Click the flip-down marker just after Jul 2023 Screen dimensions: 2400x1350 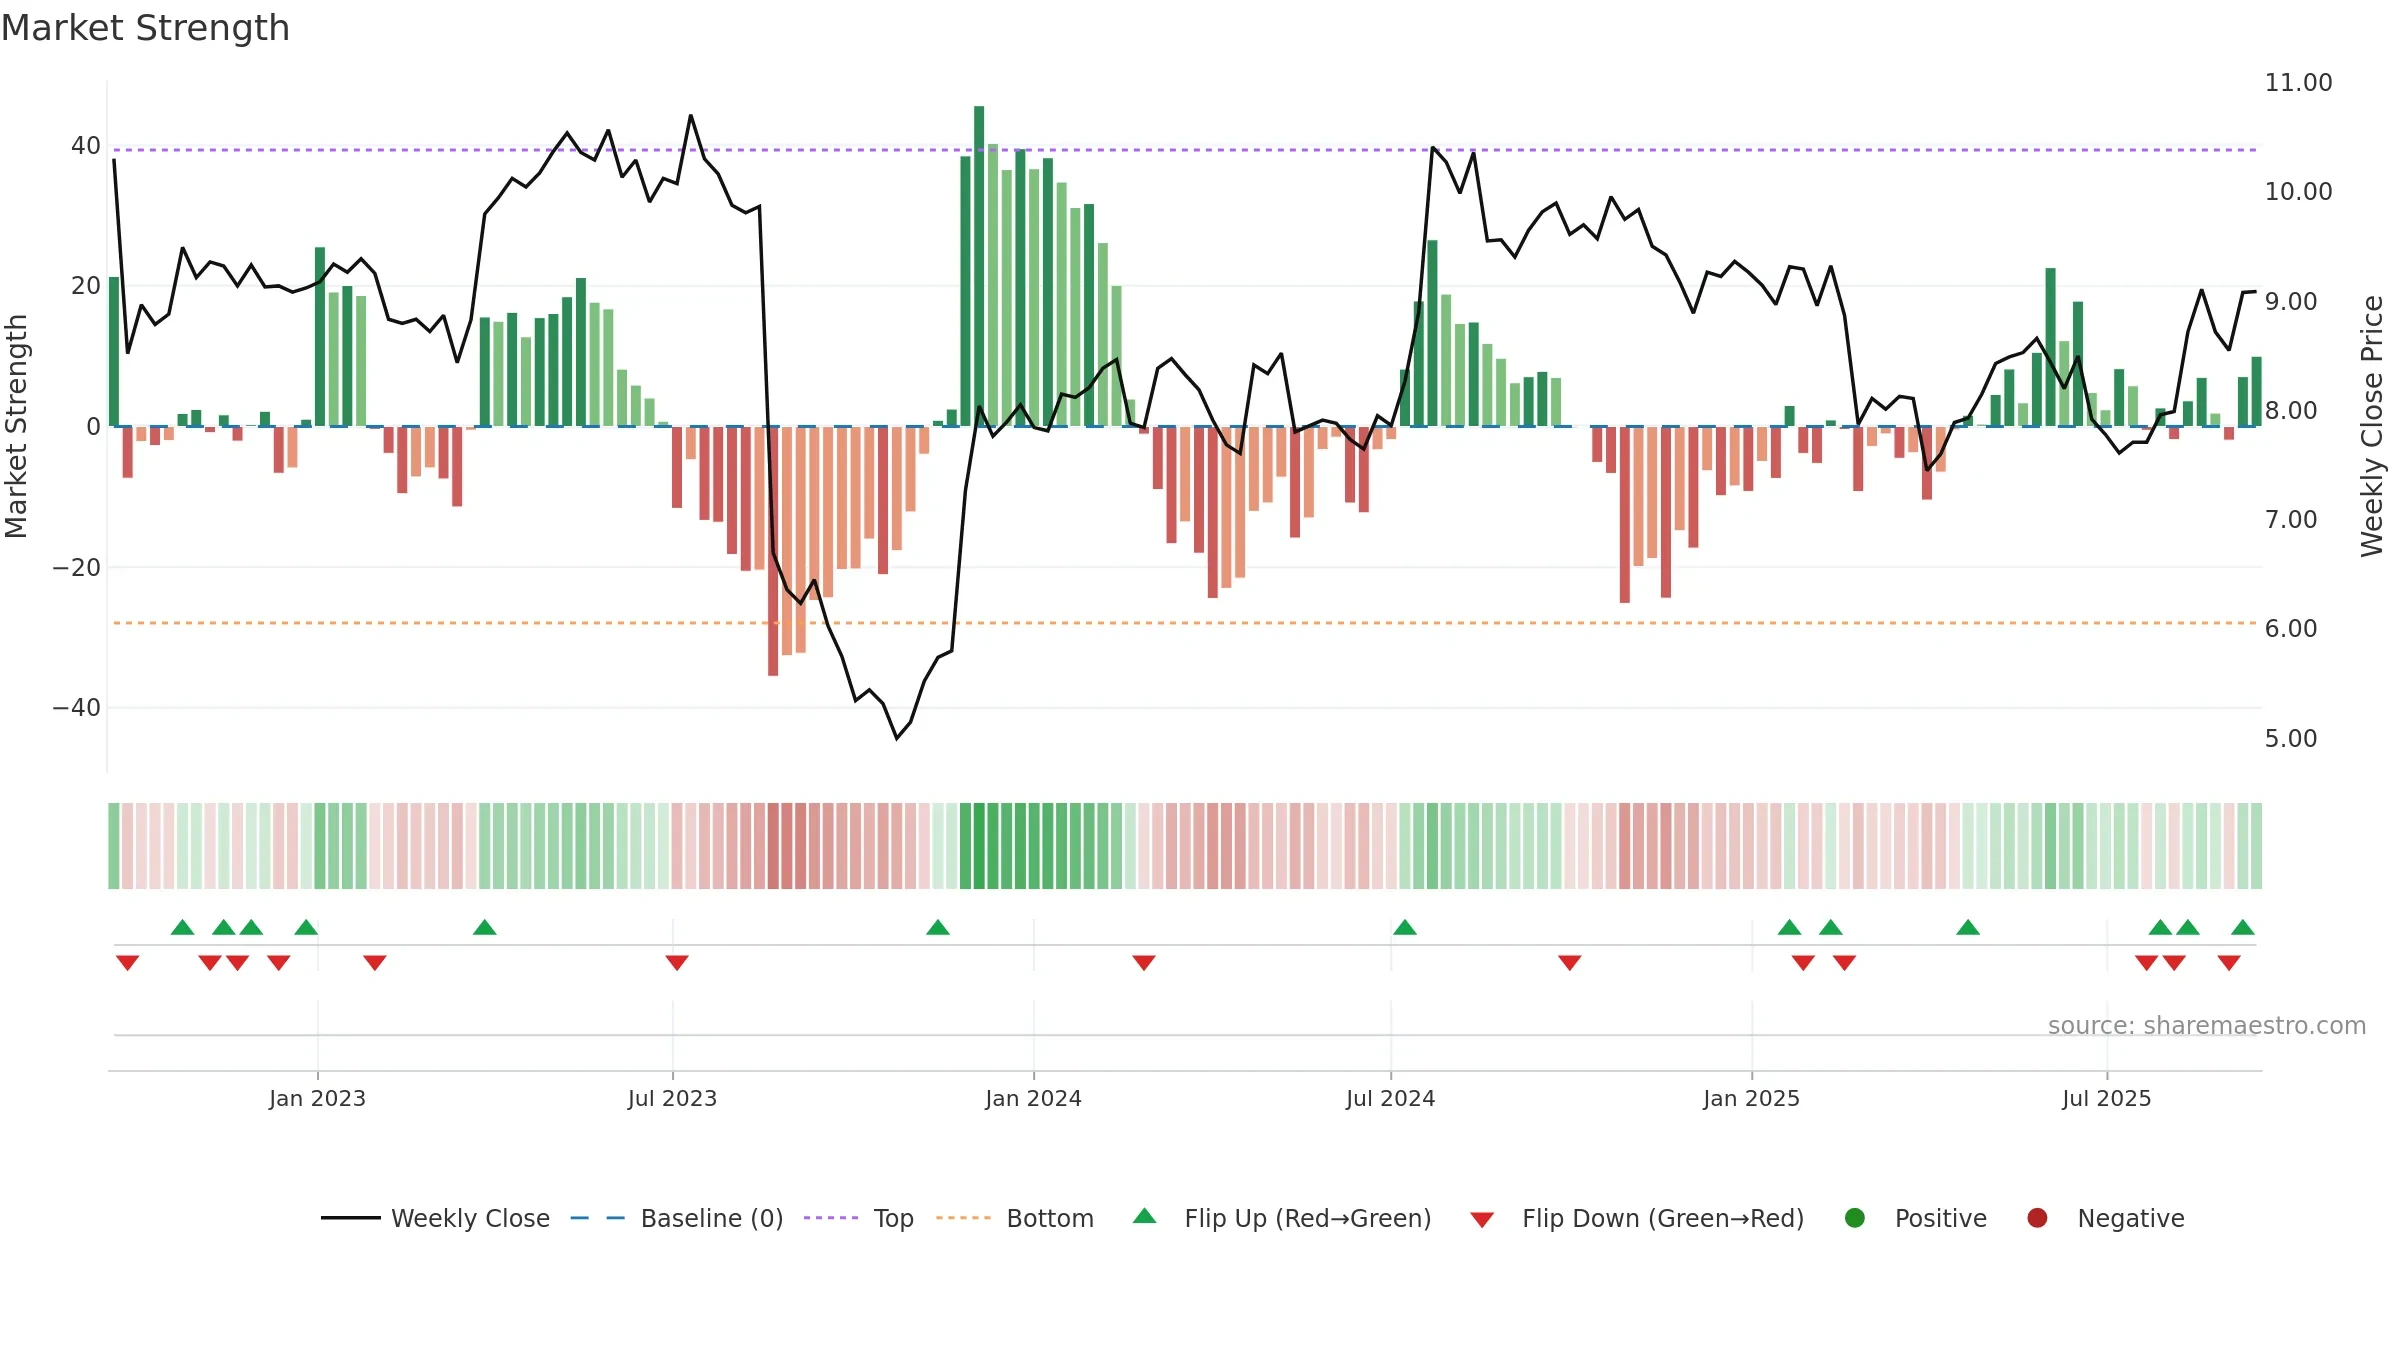tap(677, 962)
